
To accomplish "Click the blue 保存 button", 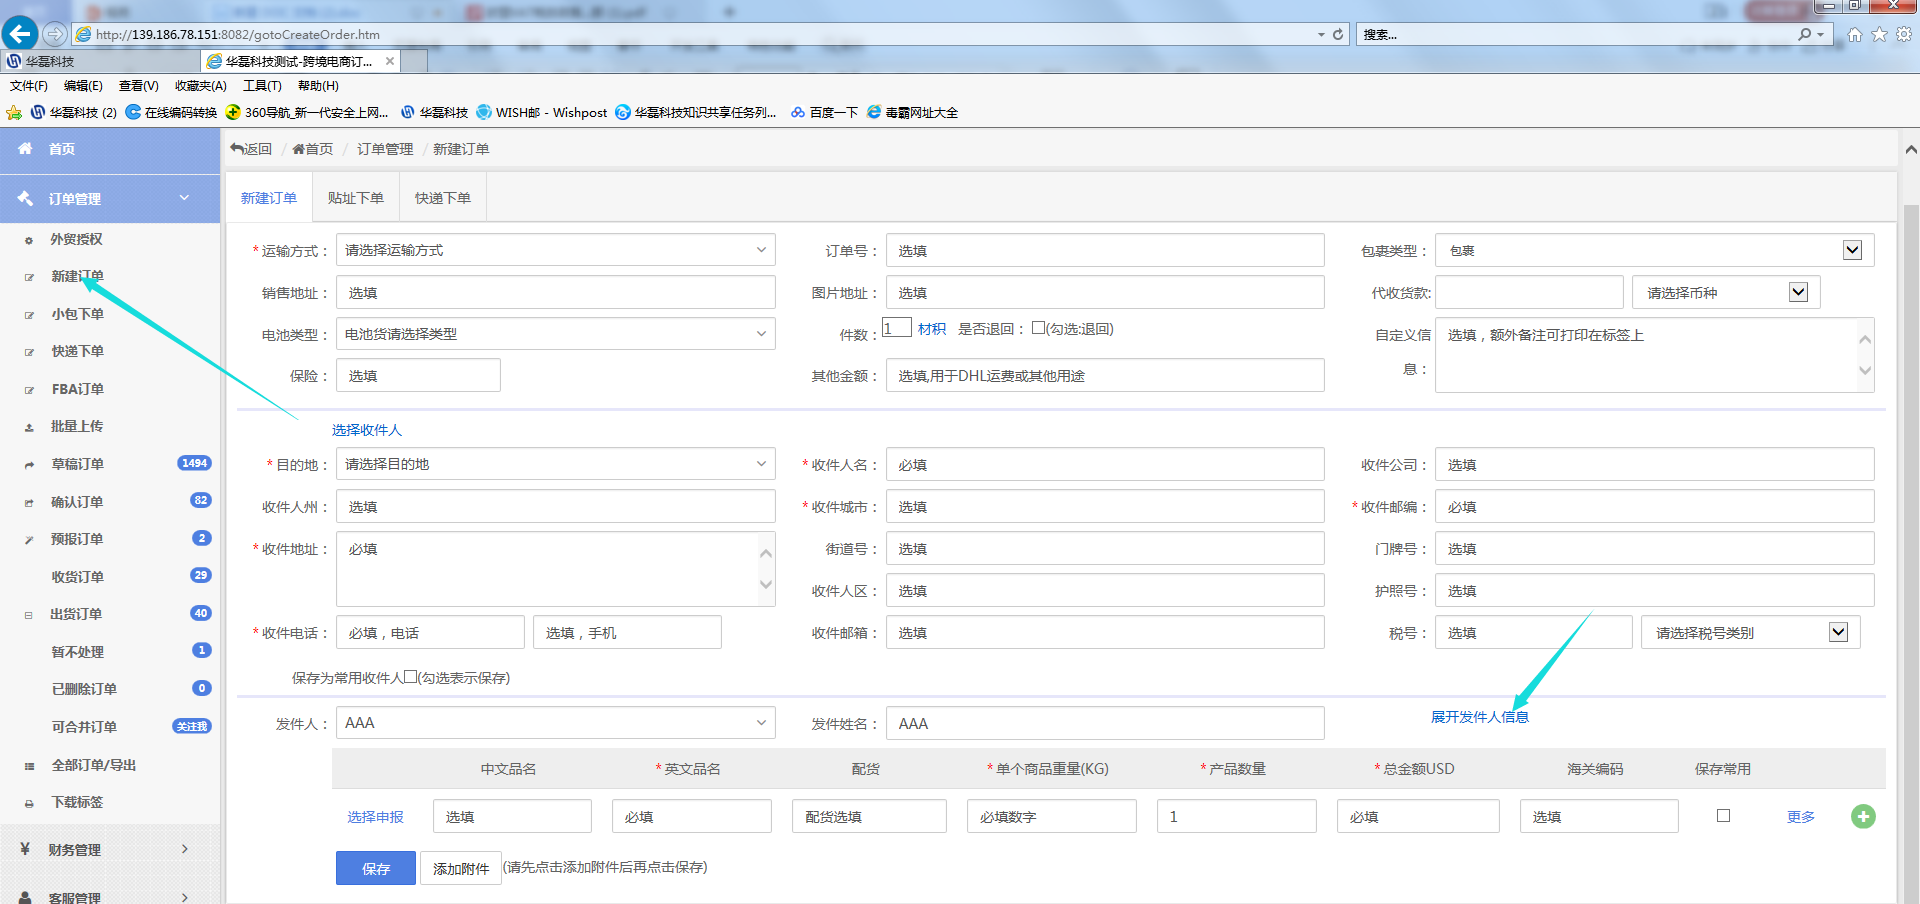I will (x=375, y=868).
